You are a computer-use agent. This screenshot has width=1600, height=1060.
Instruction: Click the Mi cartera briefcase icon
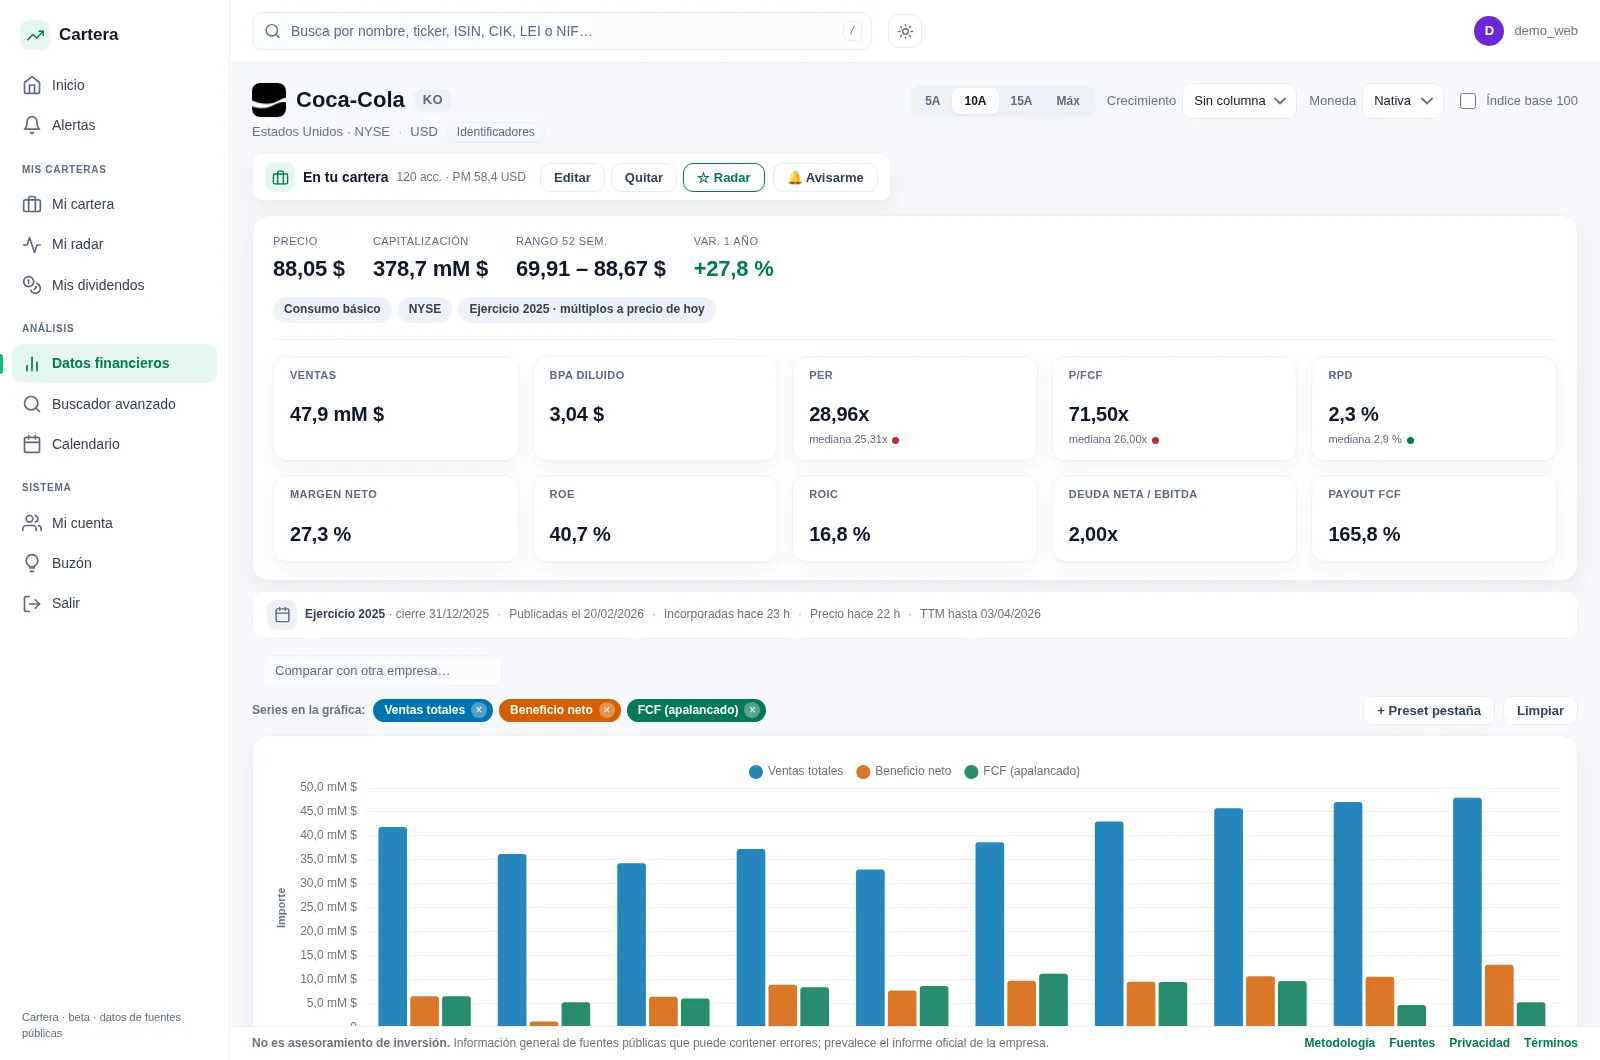pos(32,204)
